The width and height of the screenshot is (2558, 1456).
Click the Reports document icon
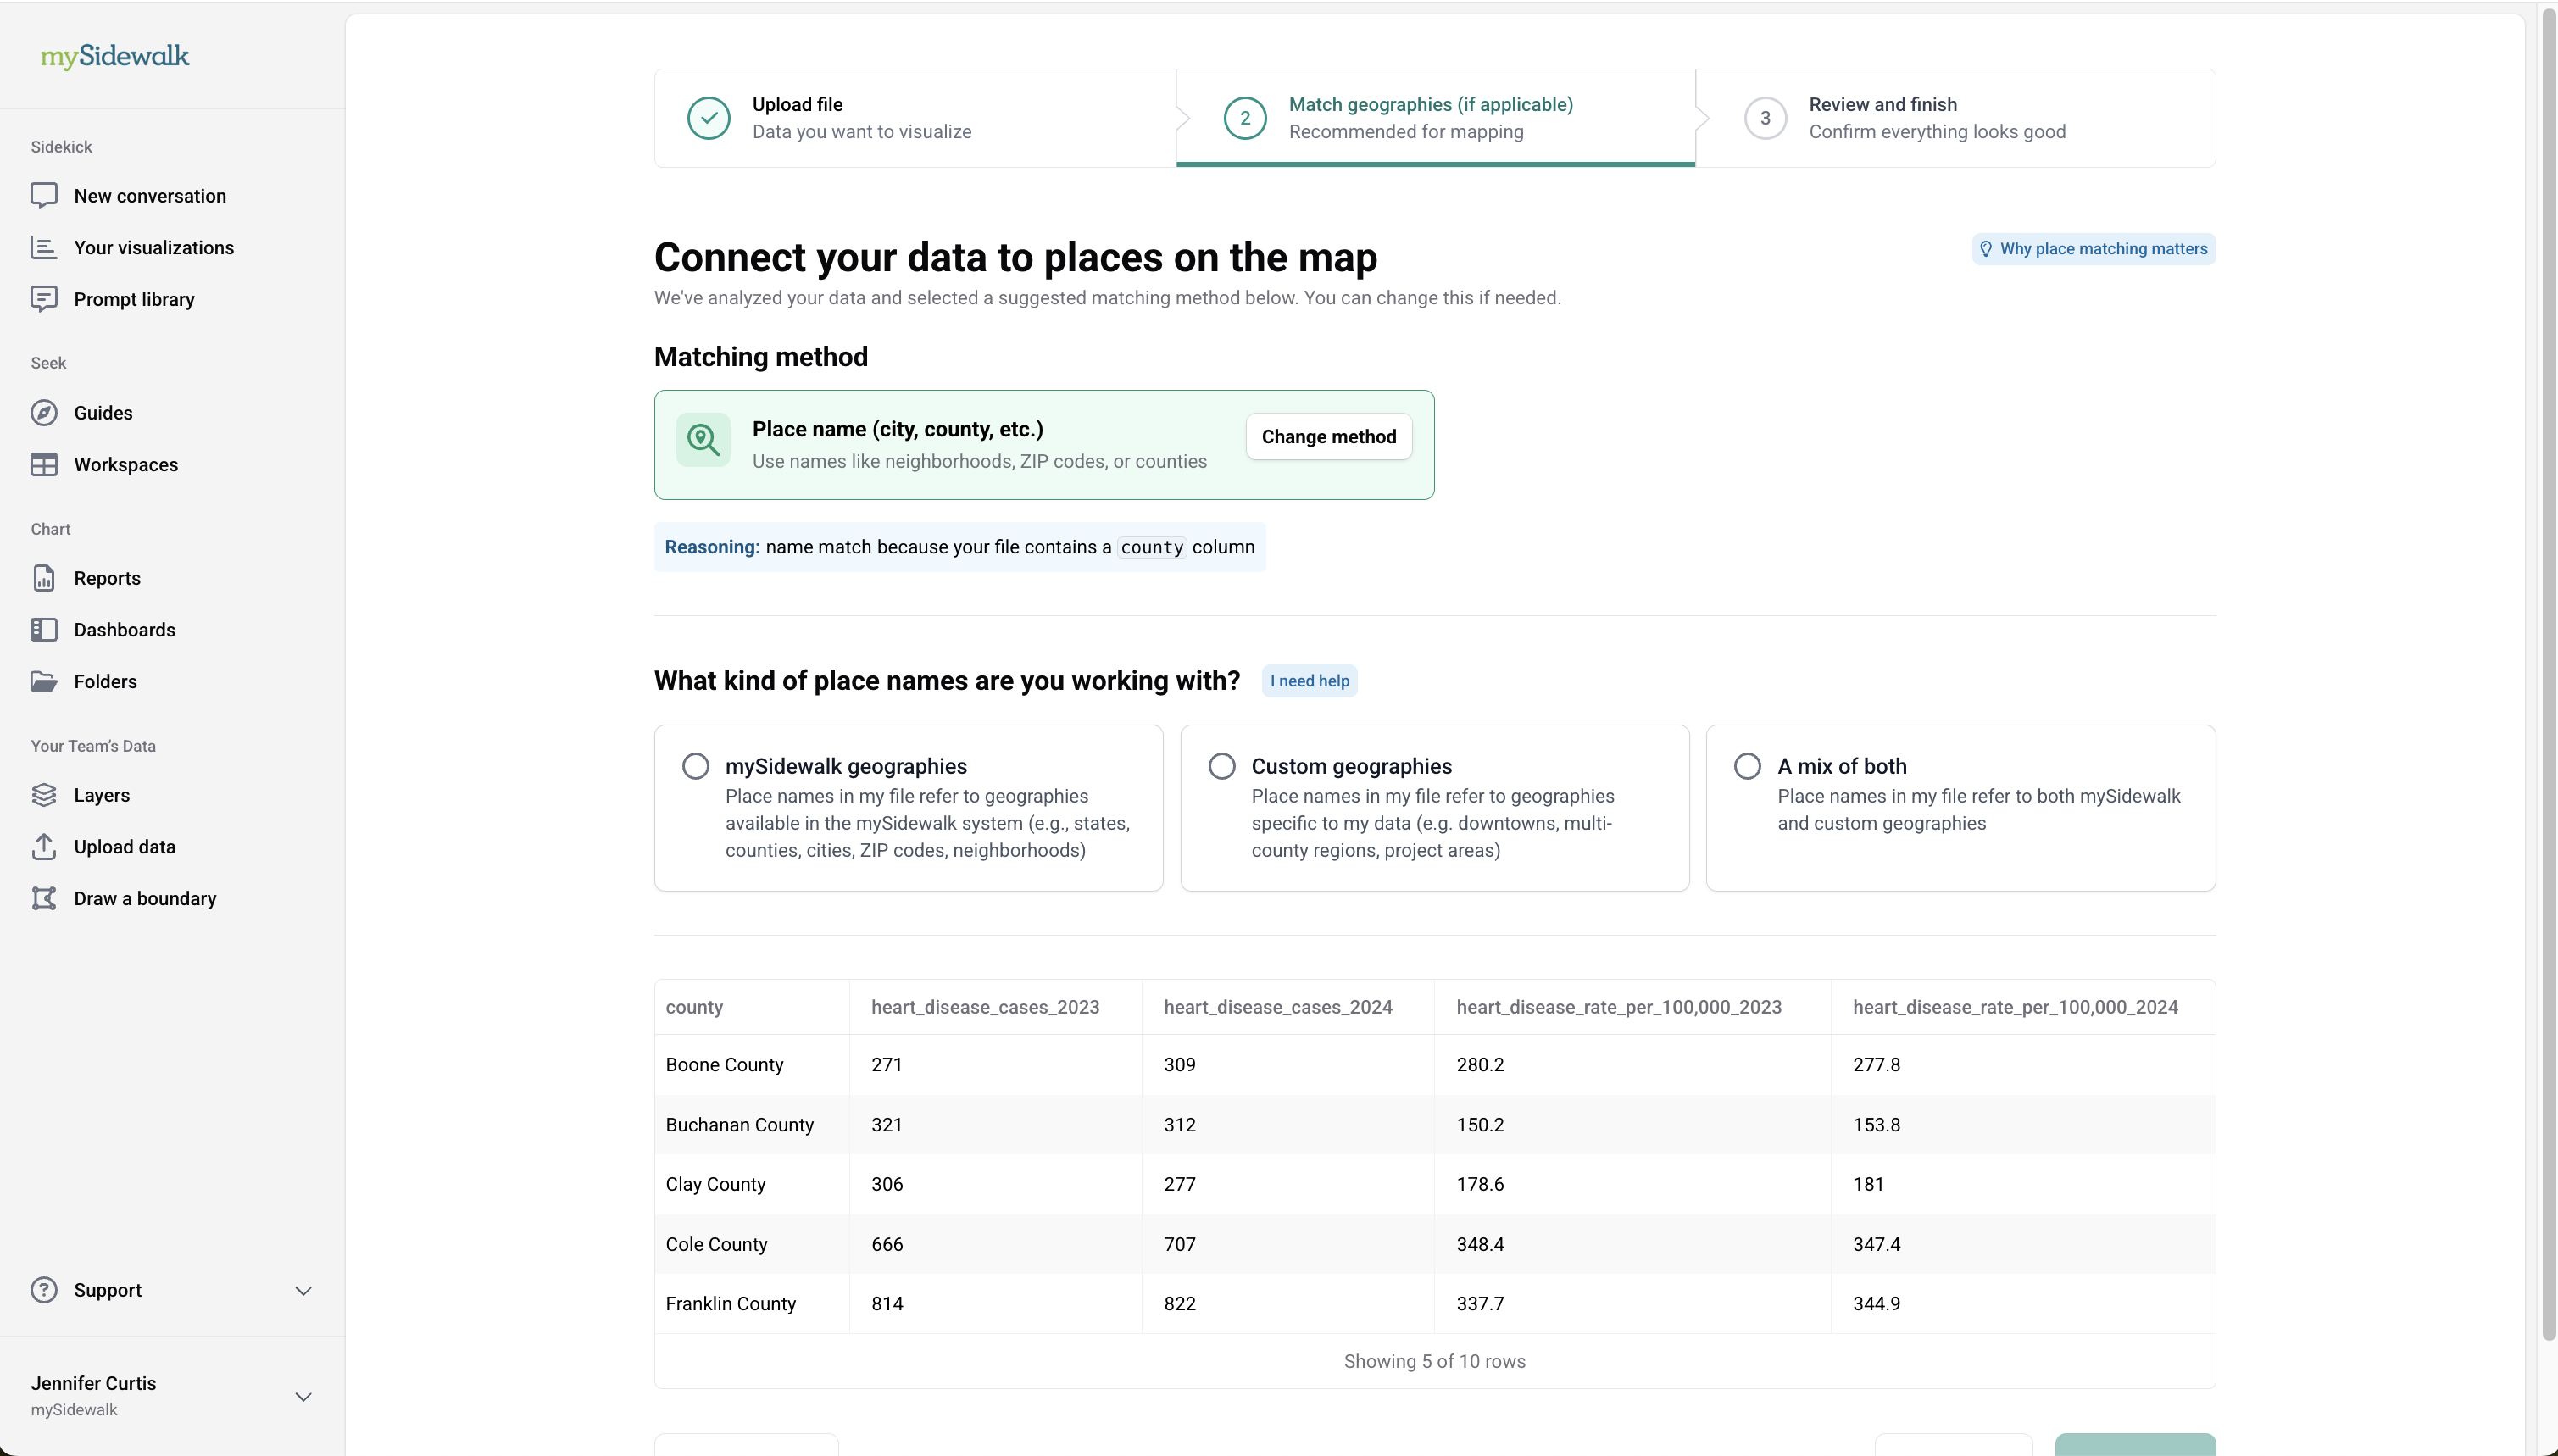click(x=44, y=578)
